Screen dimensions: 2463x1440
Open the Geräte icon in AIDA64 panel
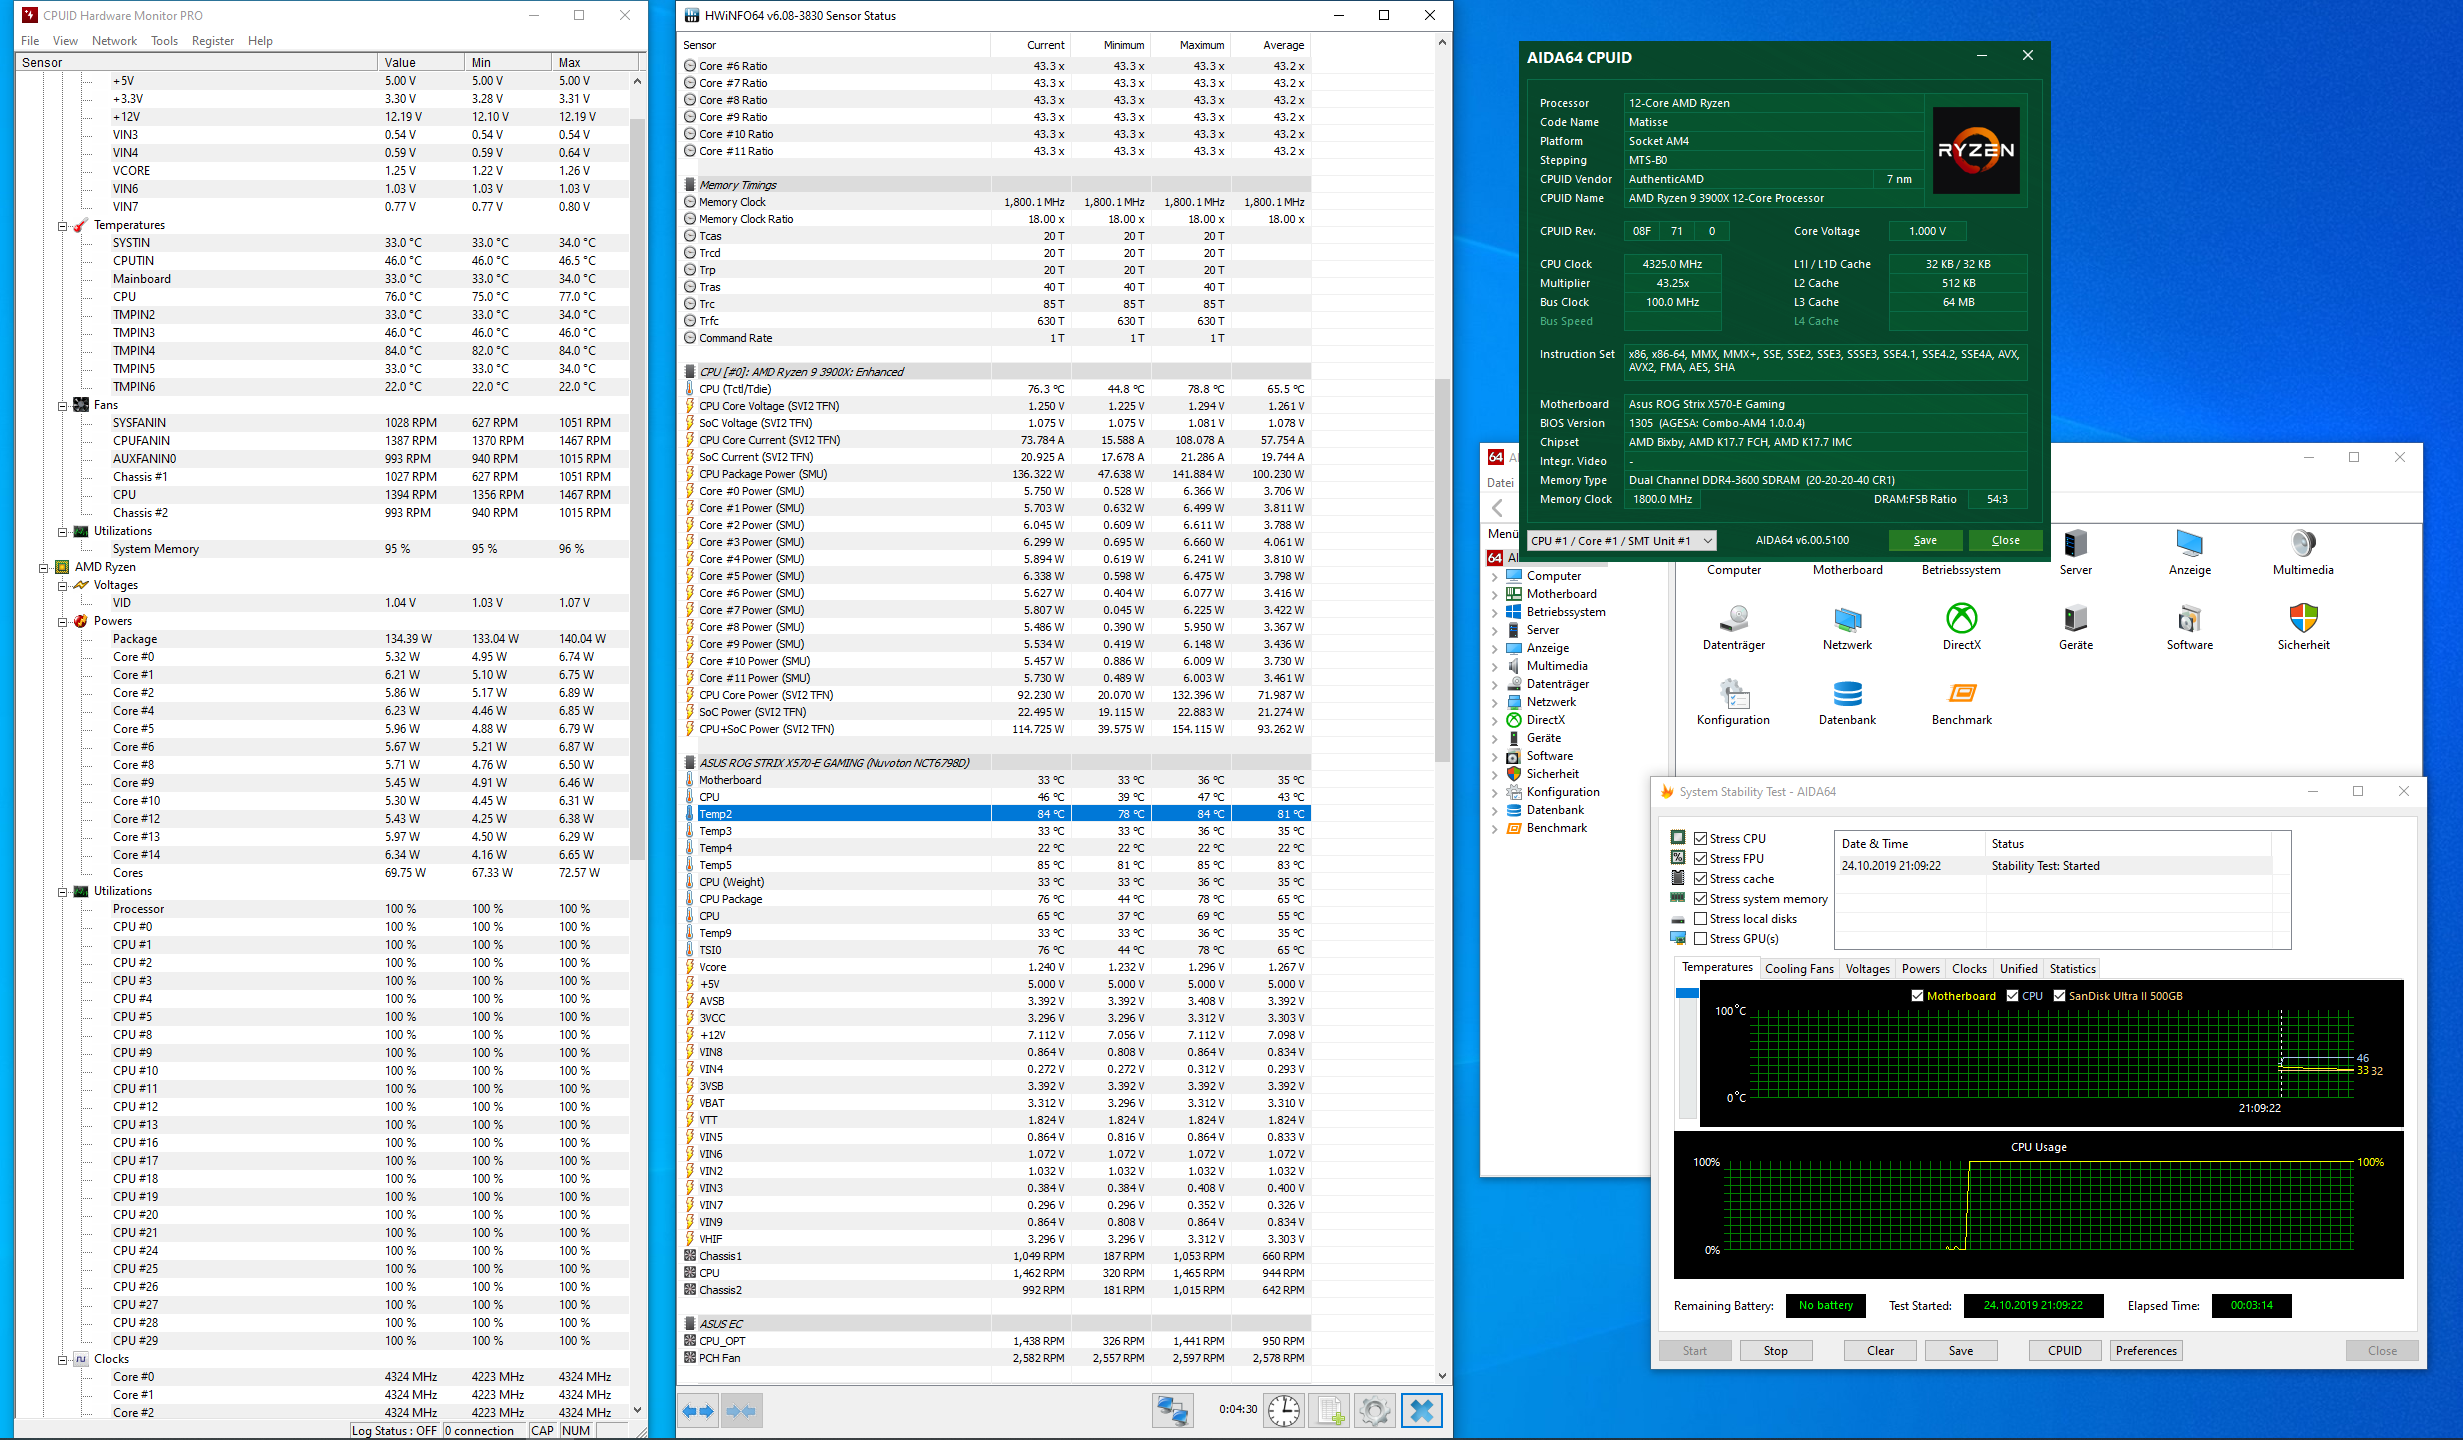pos(2075,627)
